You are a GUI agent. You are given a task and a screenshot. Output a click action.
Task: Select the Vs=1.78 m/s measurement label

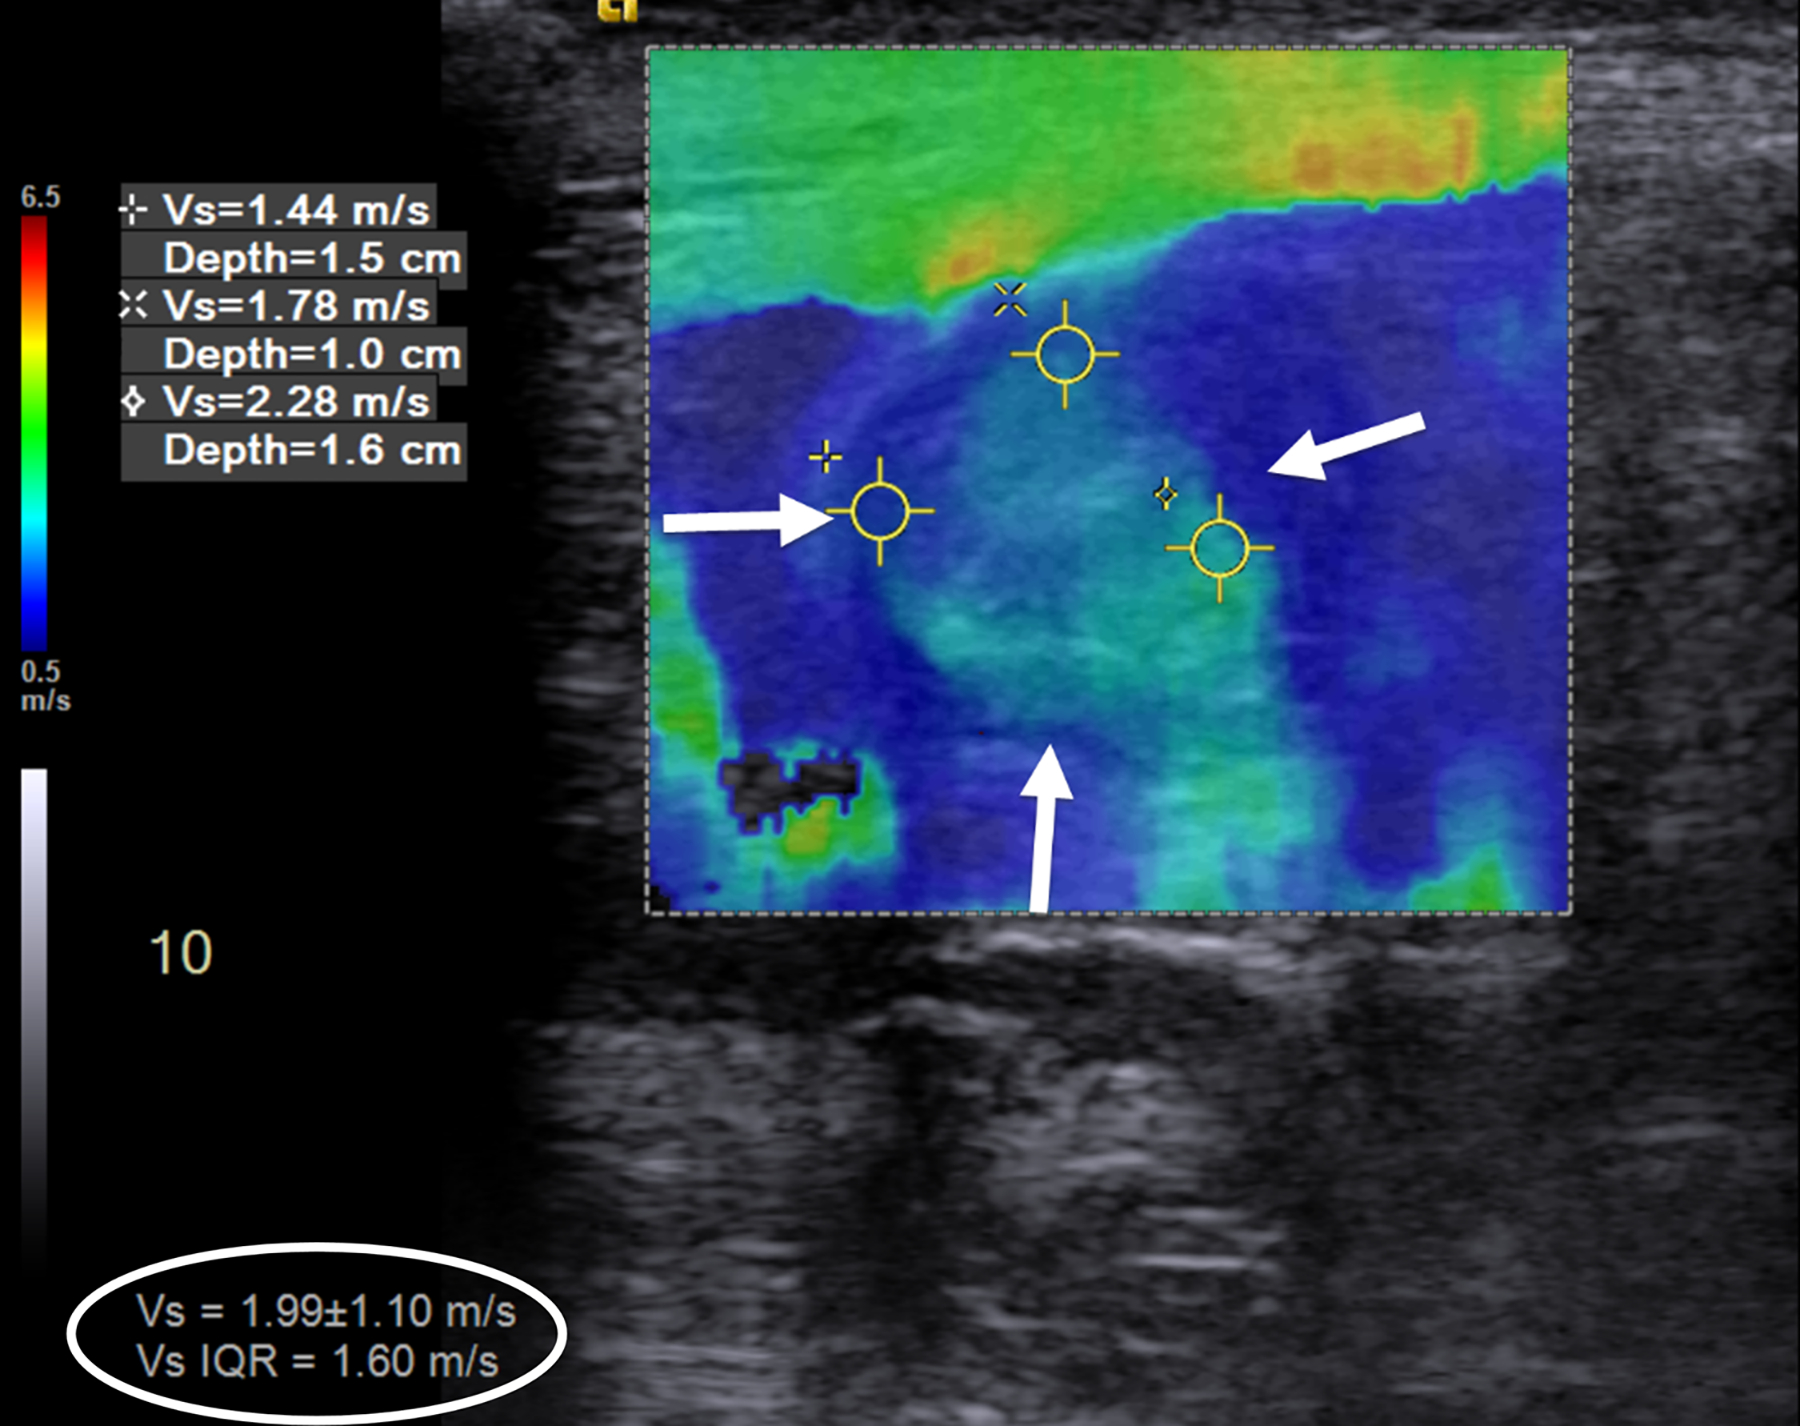click(296, 306)
